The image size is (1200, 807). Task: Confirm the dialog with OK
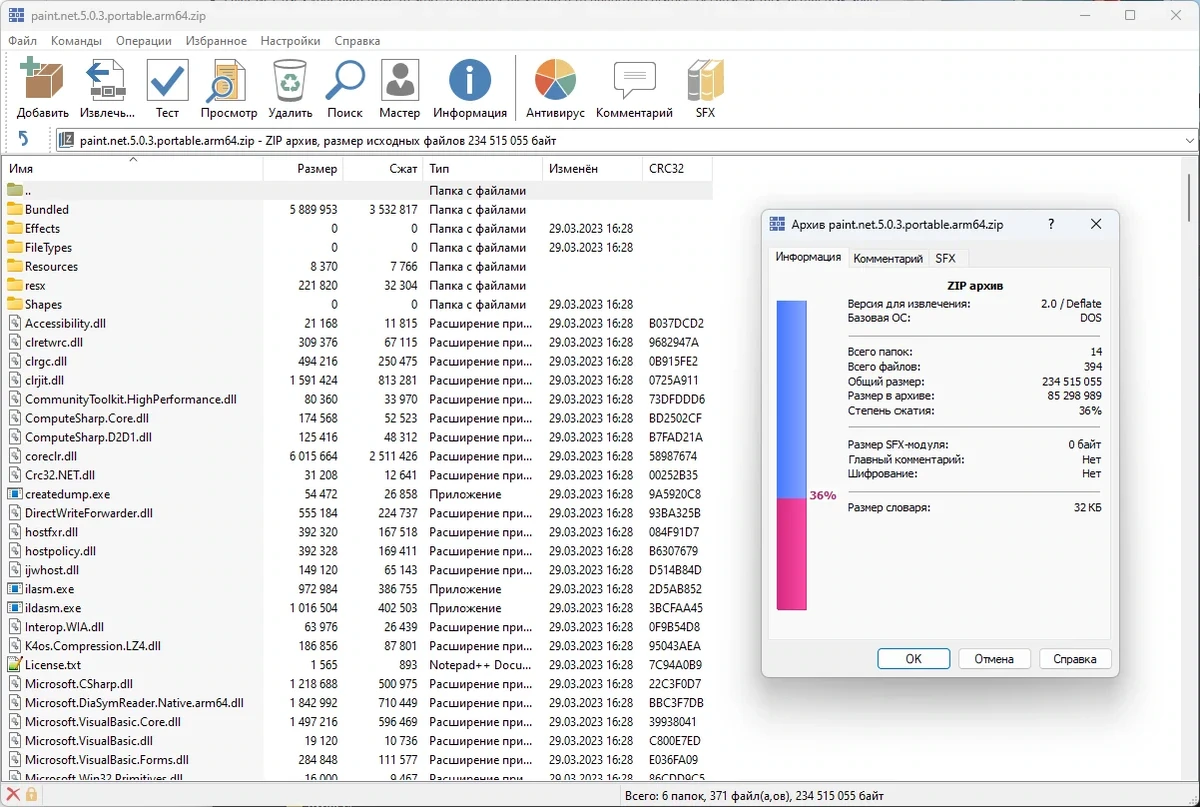pos(914,659)
